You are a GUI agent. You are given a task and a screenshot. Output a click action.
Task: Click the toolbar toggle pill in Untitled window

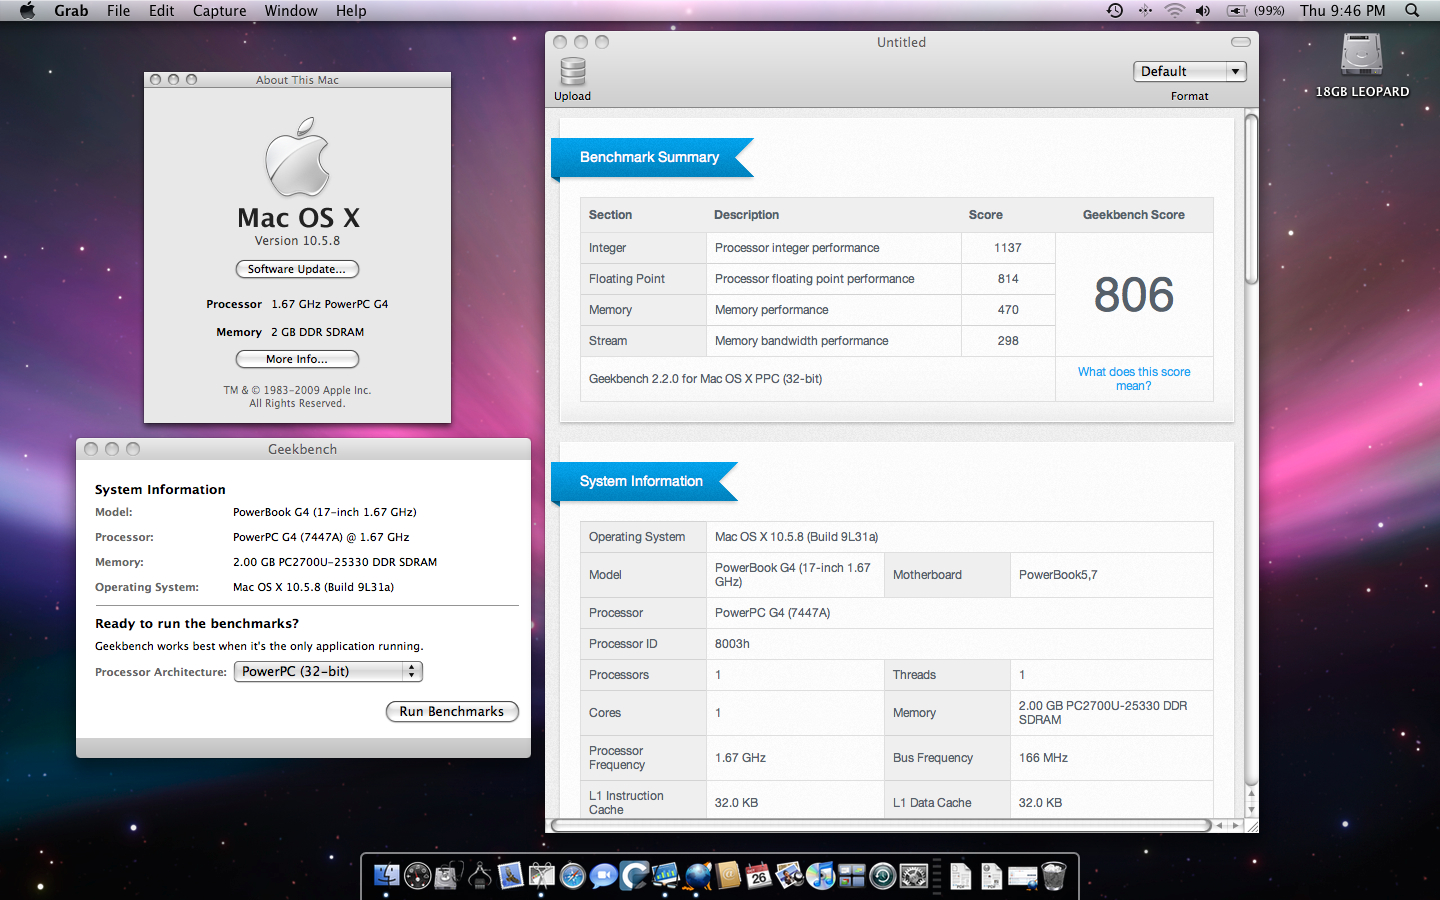[x=1240, y=42]
